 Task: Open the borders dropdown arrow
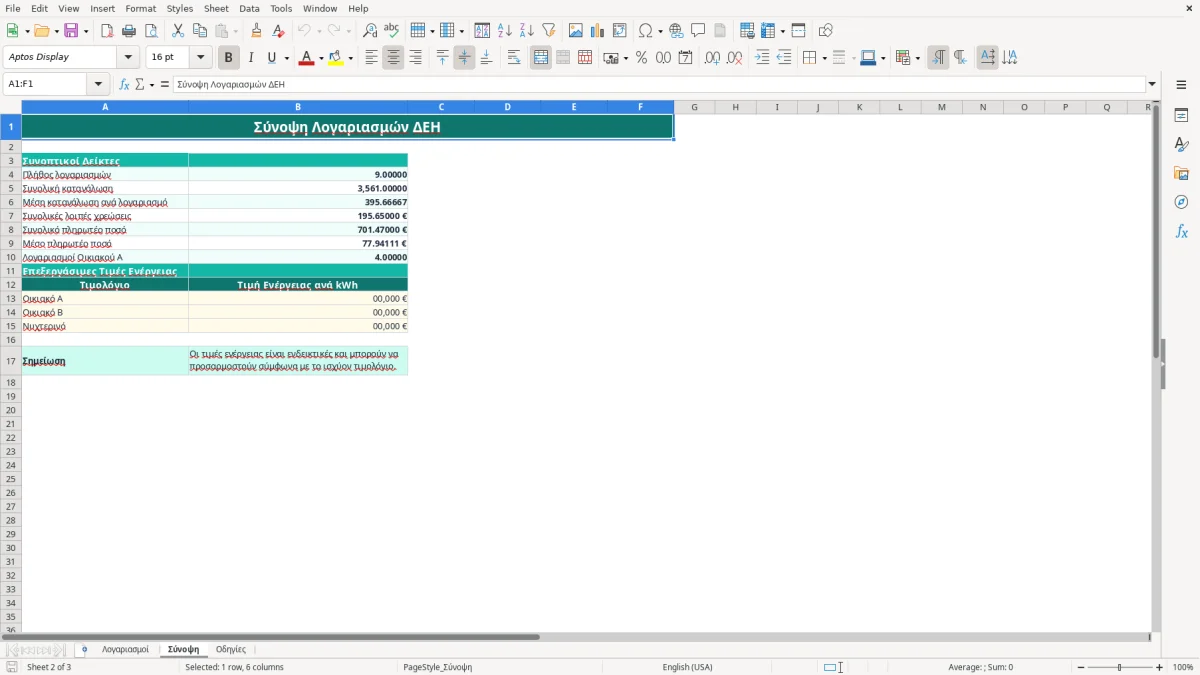pos(823,58)
